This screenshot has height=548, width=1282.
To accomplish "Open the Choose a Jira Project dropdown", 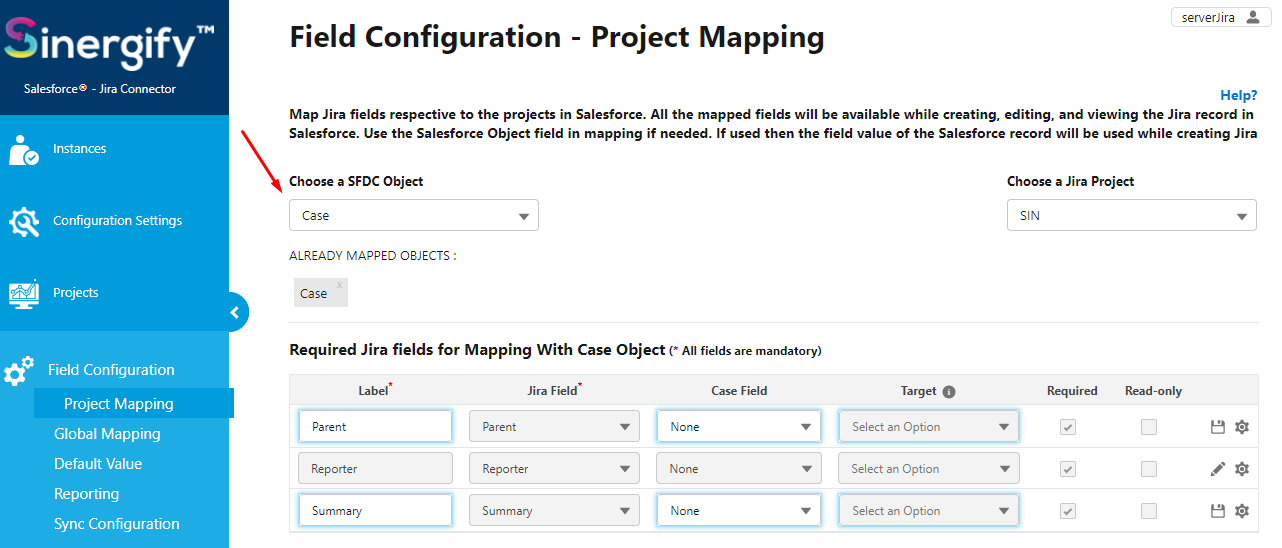I will pos(1132,215).
